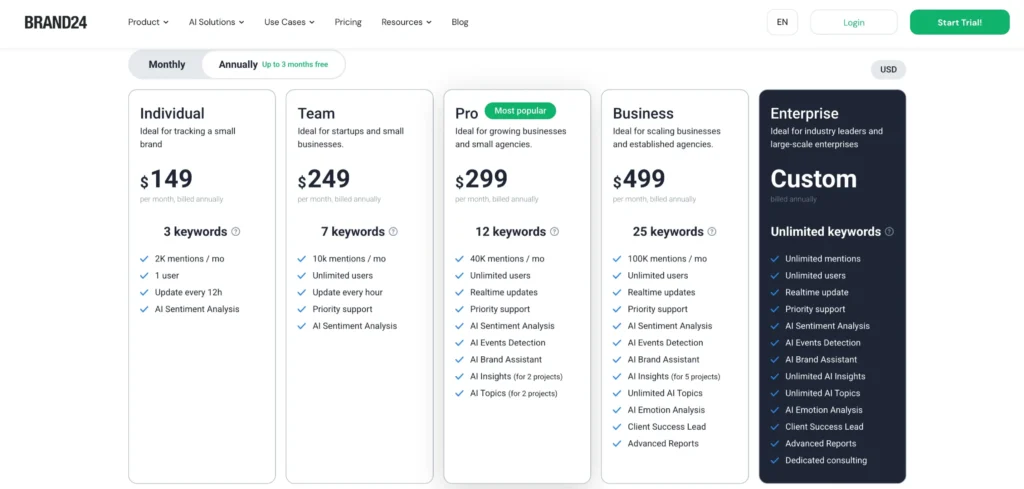Click the Most popular badge
Screen dimensions: 1024x489
(x=520, y=111)
